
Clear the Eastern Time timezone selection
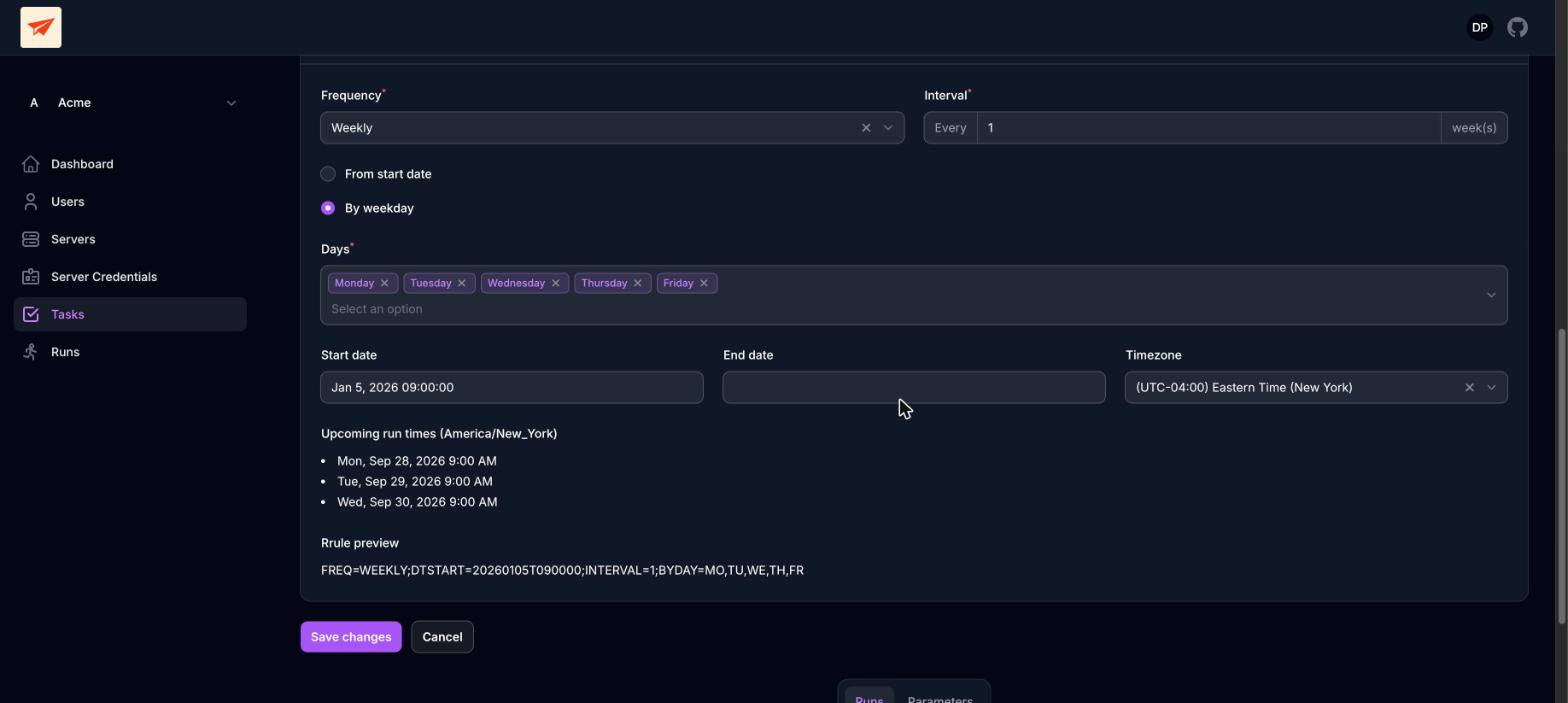1469,387
